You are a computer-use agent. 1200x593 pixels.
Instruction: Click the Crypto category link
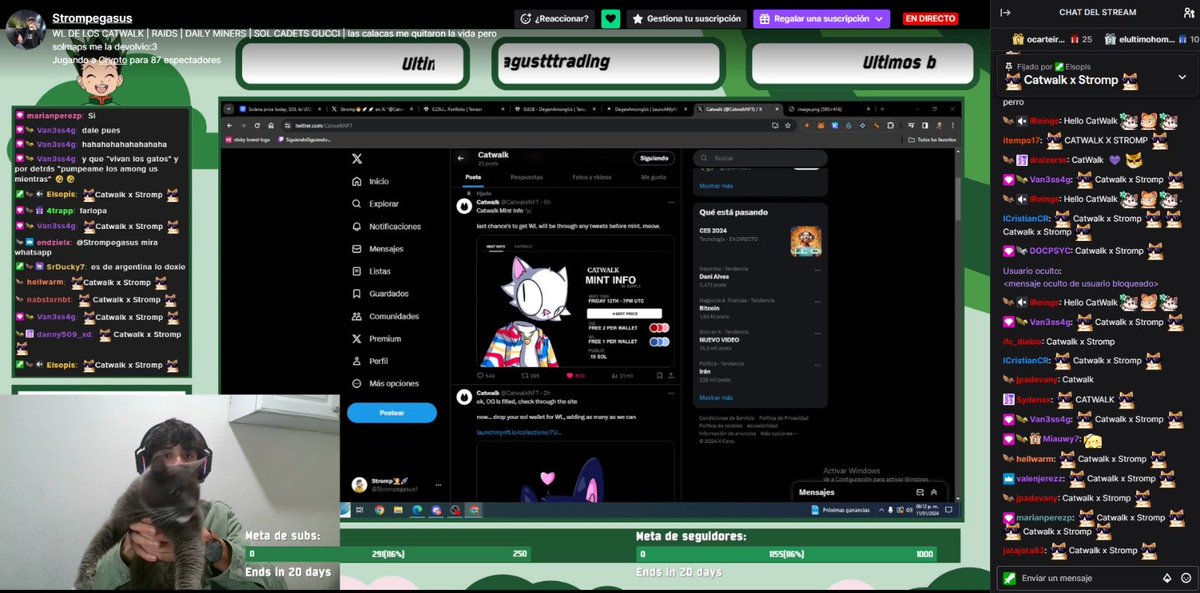click(113, 60)
